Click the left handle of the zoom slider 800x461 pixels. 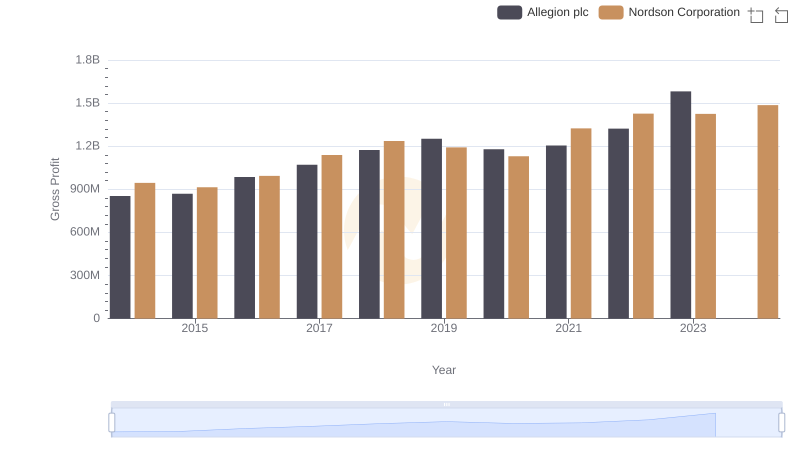pos(112,423)
